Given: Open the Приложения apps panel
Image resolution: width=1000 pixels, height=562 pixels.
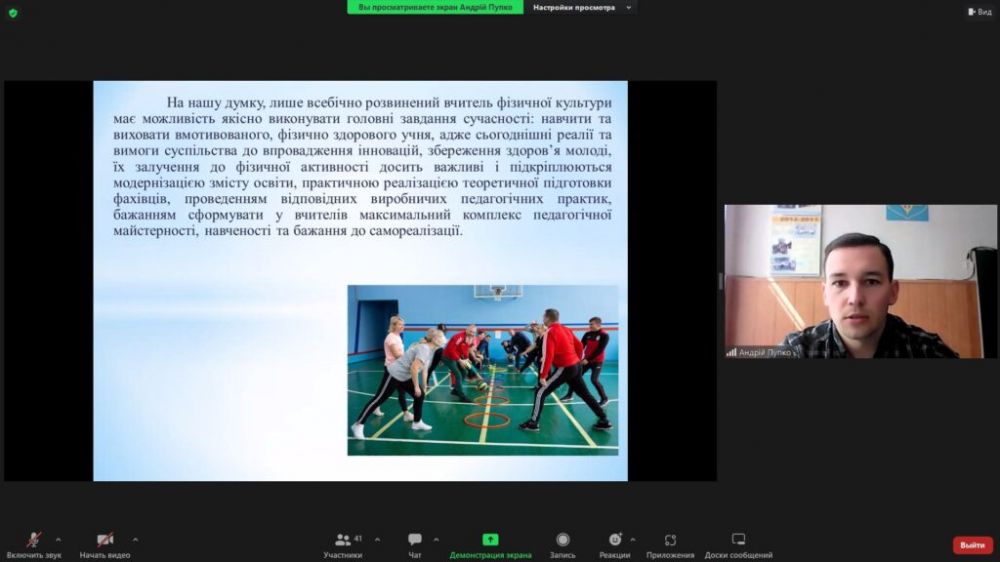Looking at the screenshot, I should pyautogui.click(x=670, y=540).
